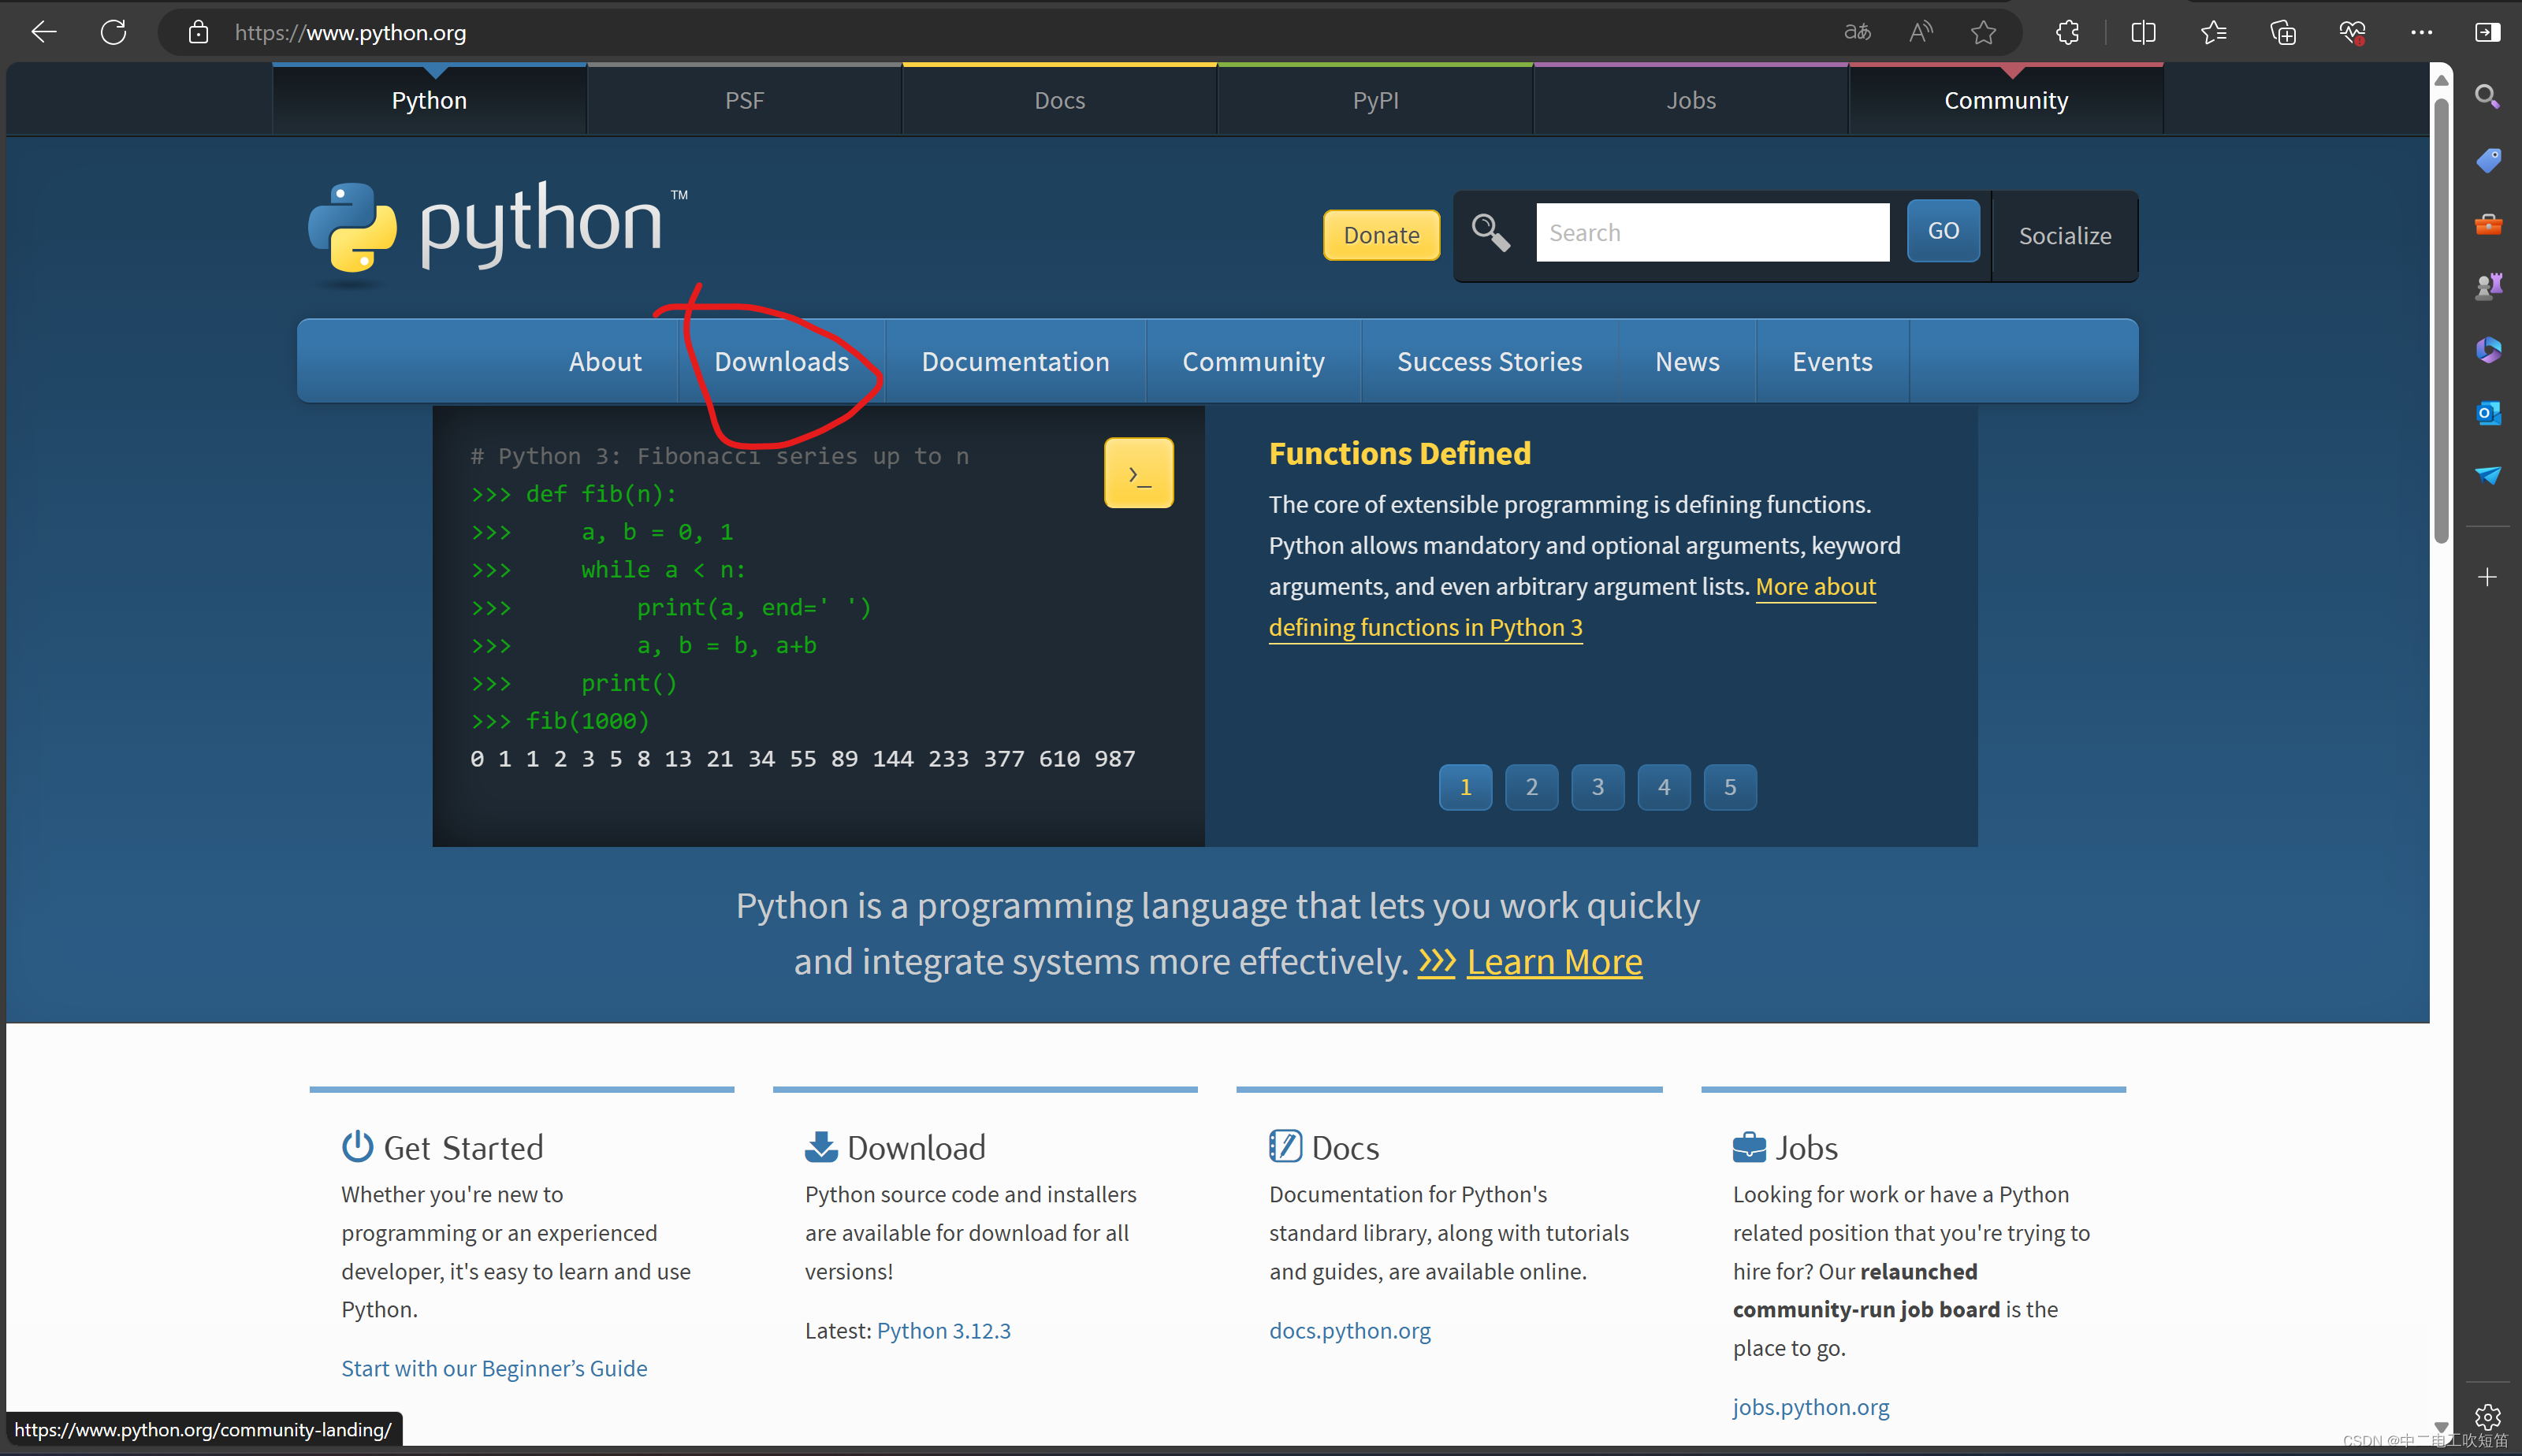Open the Documentation menu item
The width and height of the screenshot is (2522, 1456).
point(1015,361)
